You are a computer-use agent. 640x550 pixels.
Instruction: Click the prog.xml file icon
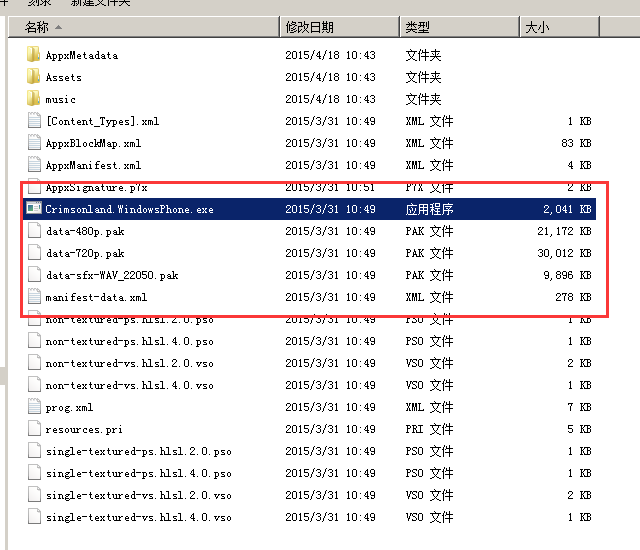[34, 407]
